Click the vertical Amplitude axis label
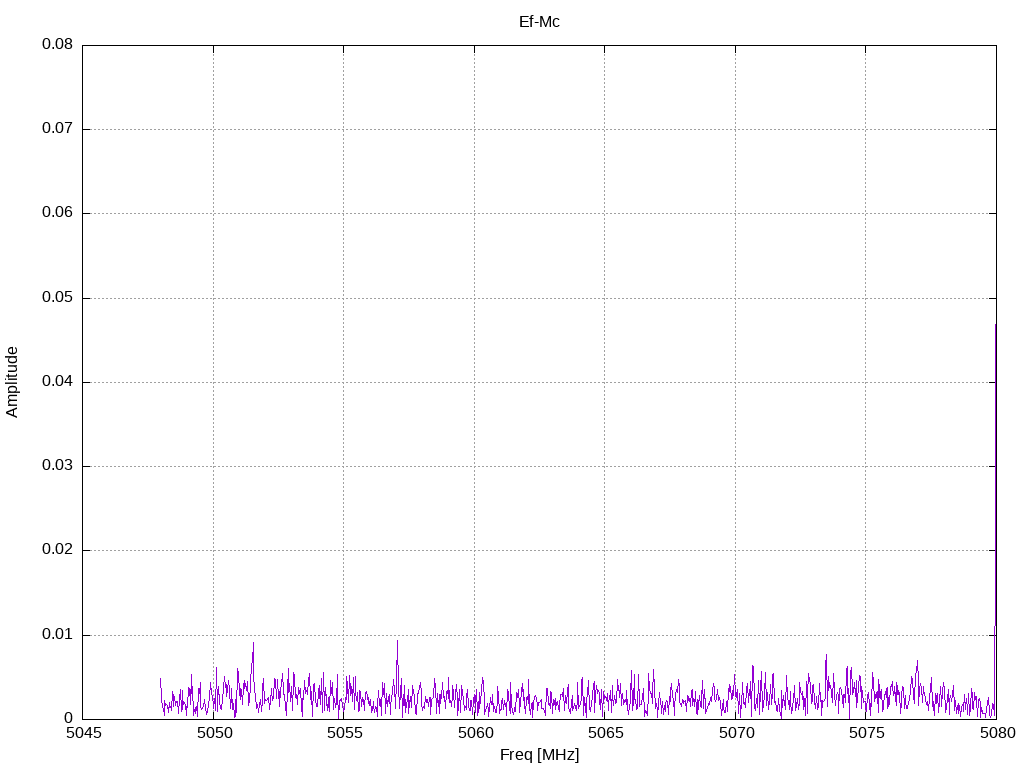 click(x=13, y=381)
